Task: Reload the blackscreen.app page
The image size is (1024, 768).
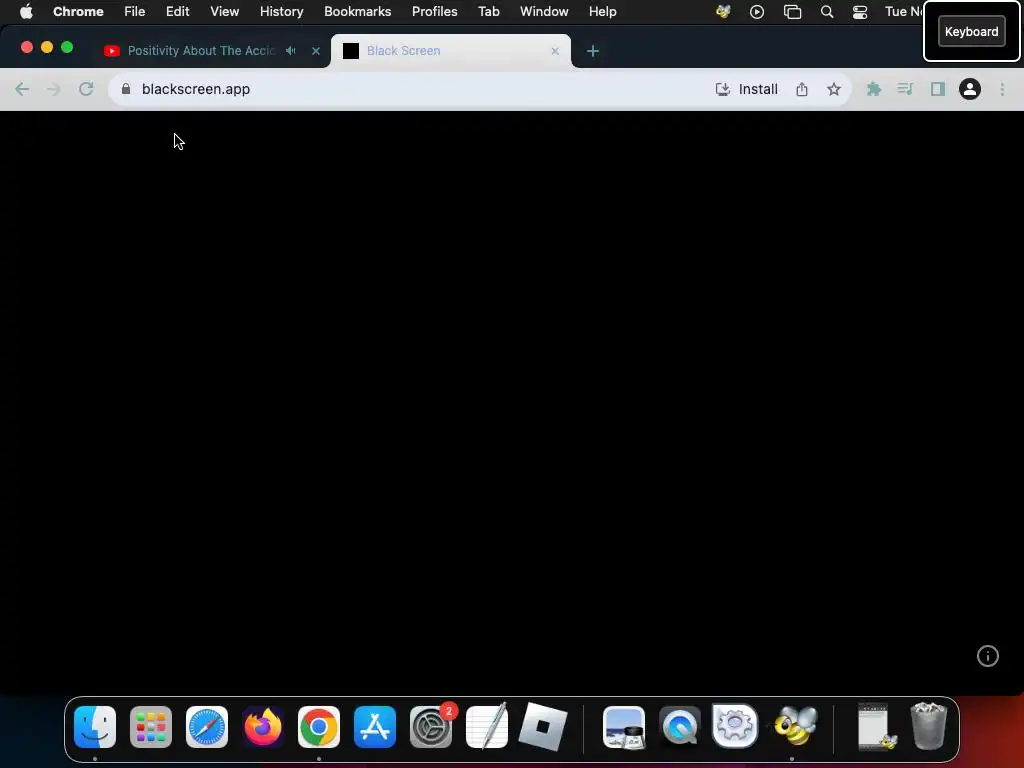Action: (86, 89)
